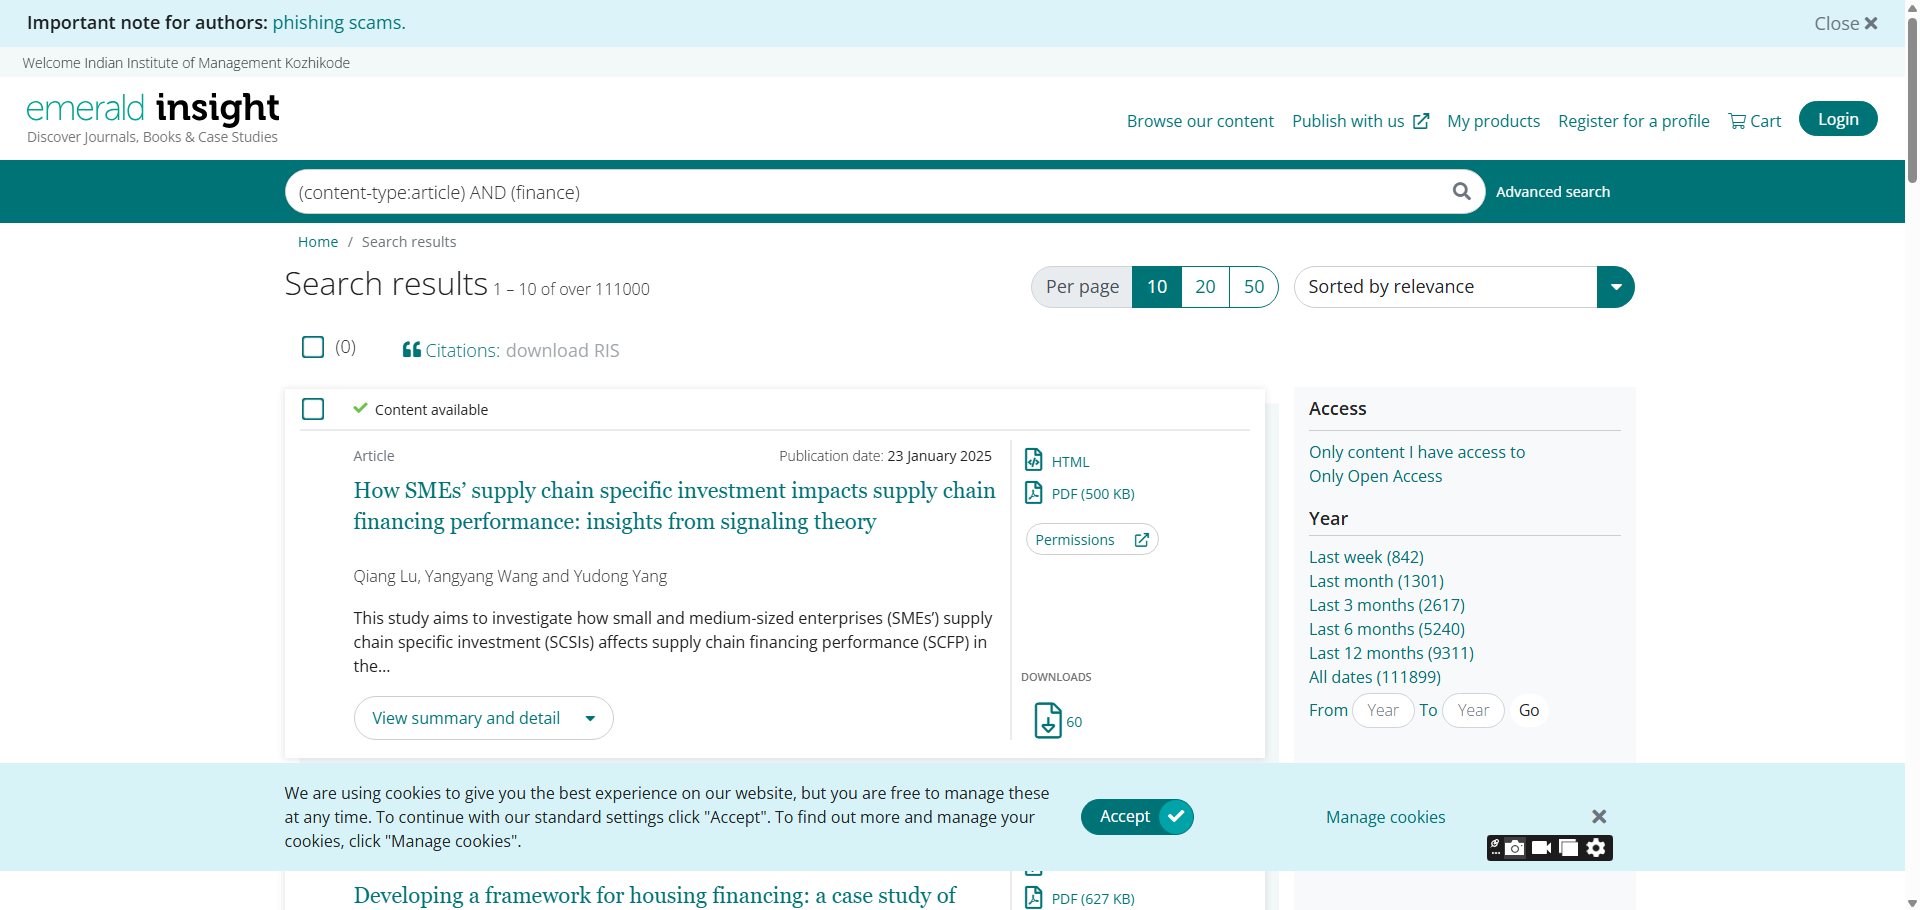This screenshot has height=910, width=1920.
Task: Dismiss the cookie banner with X
Action: (x=1599, y=816)
